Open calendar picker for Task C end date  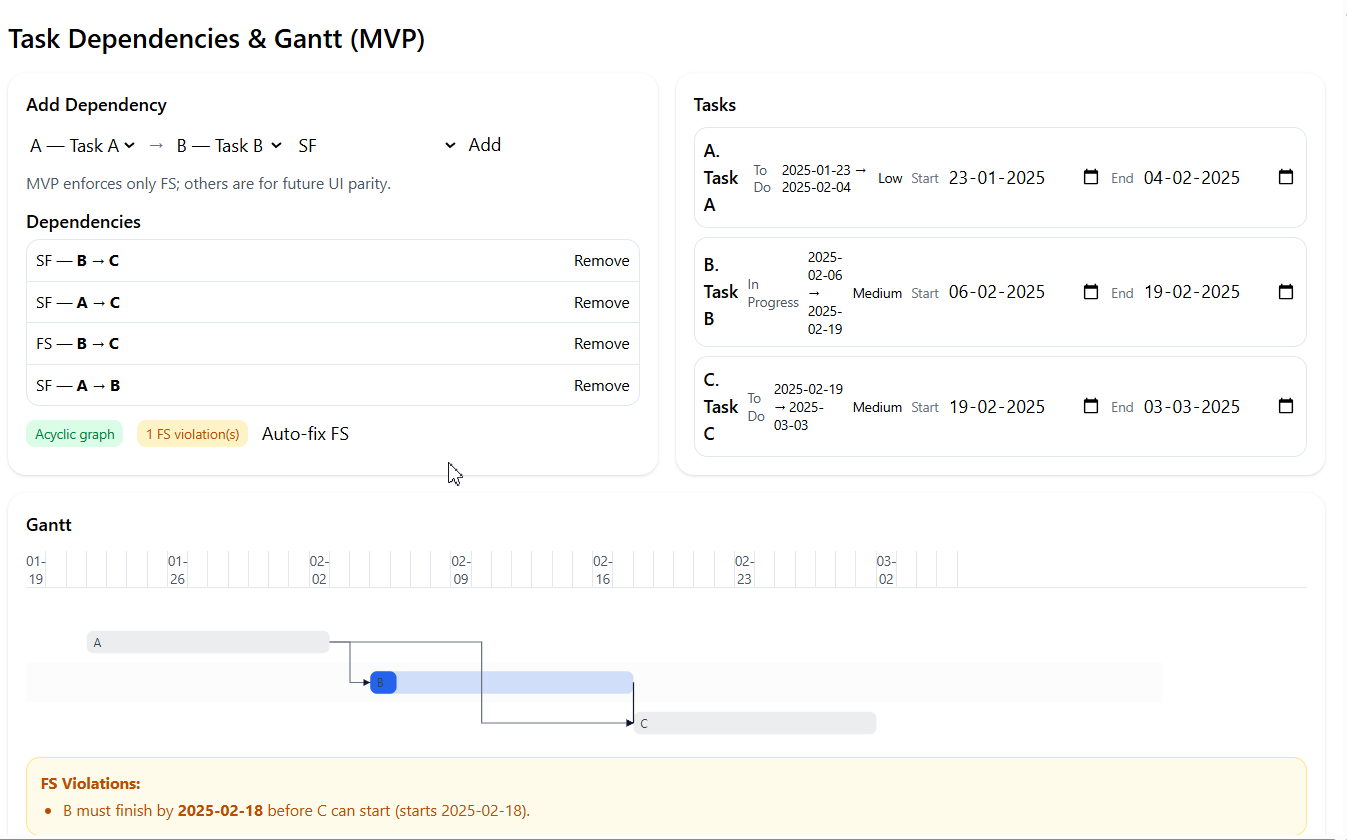(1286, 407)
